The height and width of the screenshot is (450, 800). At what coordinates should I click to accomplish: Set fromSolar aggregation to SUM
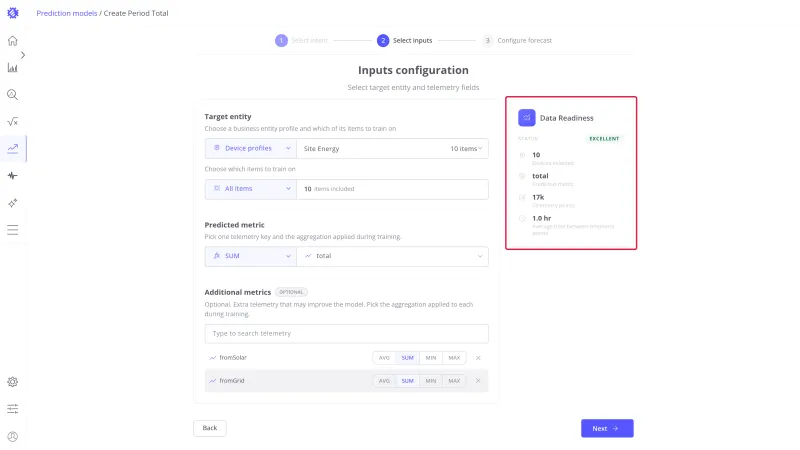[407, 358]
